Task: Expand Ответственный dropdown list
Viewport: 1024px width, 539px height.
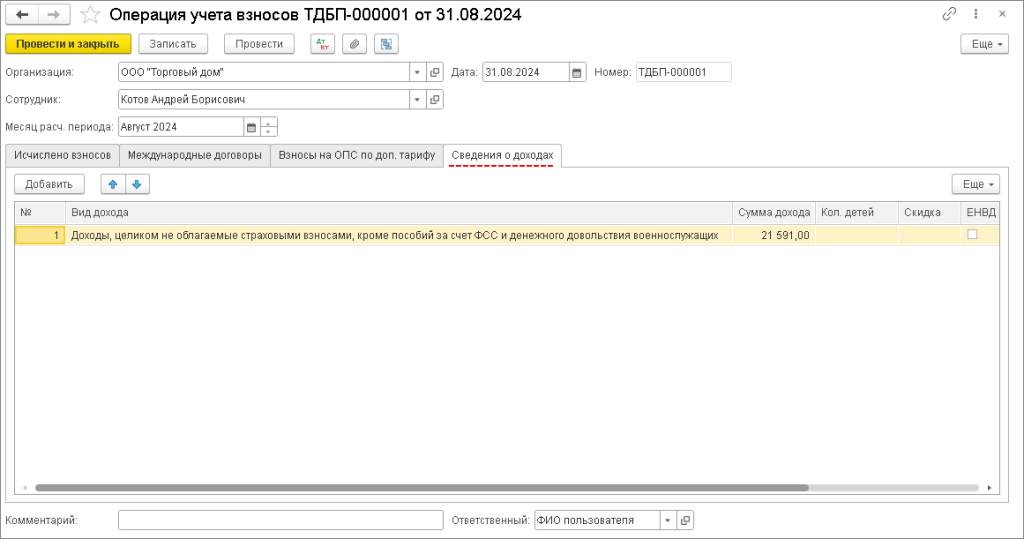Action: (x=667, y=520)
